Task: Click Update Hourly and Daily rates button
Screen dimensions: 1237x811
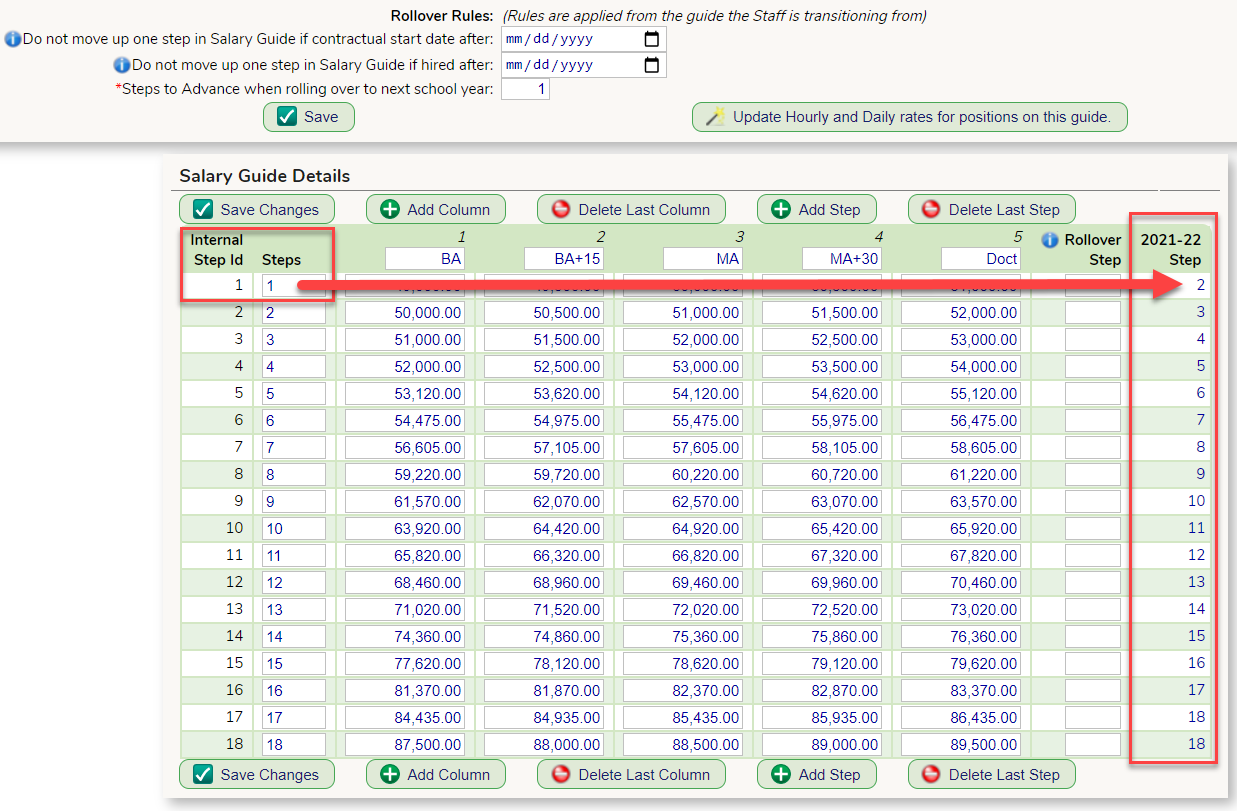Action: coord(910,116)
